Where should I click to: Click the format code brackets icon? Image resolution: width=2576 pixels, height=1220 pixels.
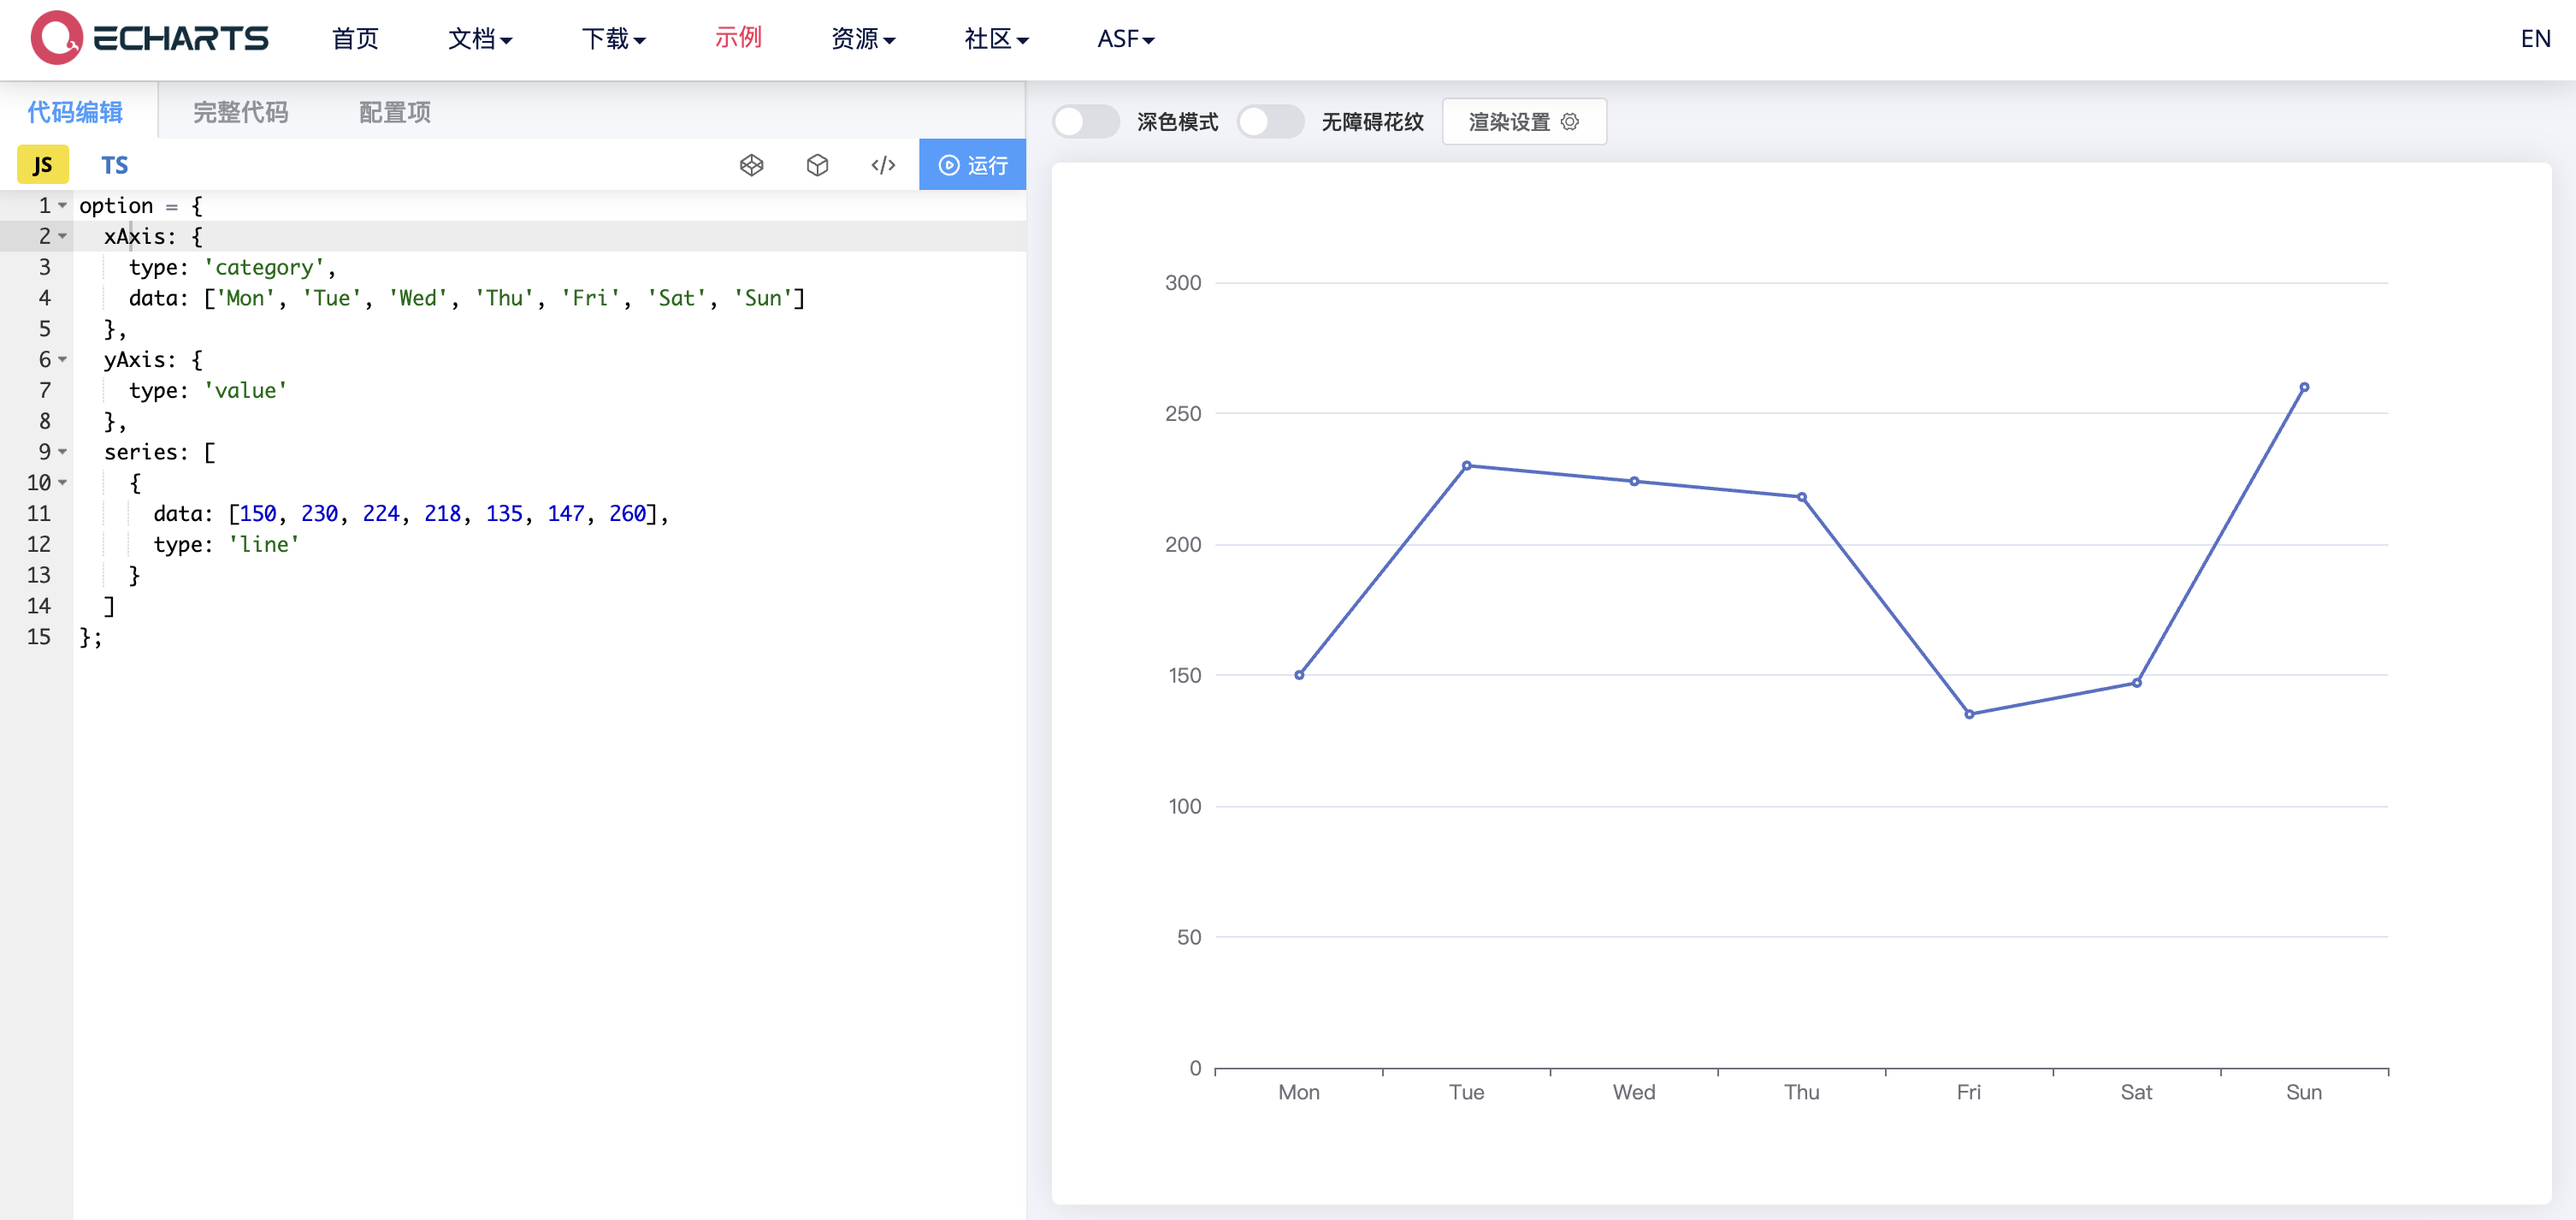[882, 165]
